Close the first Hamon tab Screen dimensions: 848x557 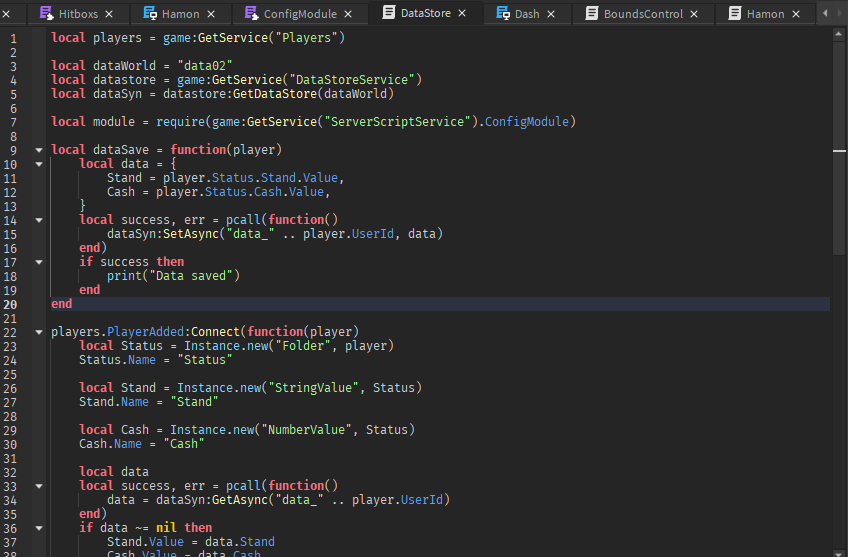(211, 14)
